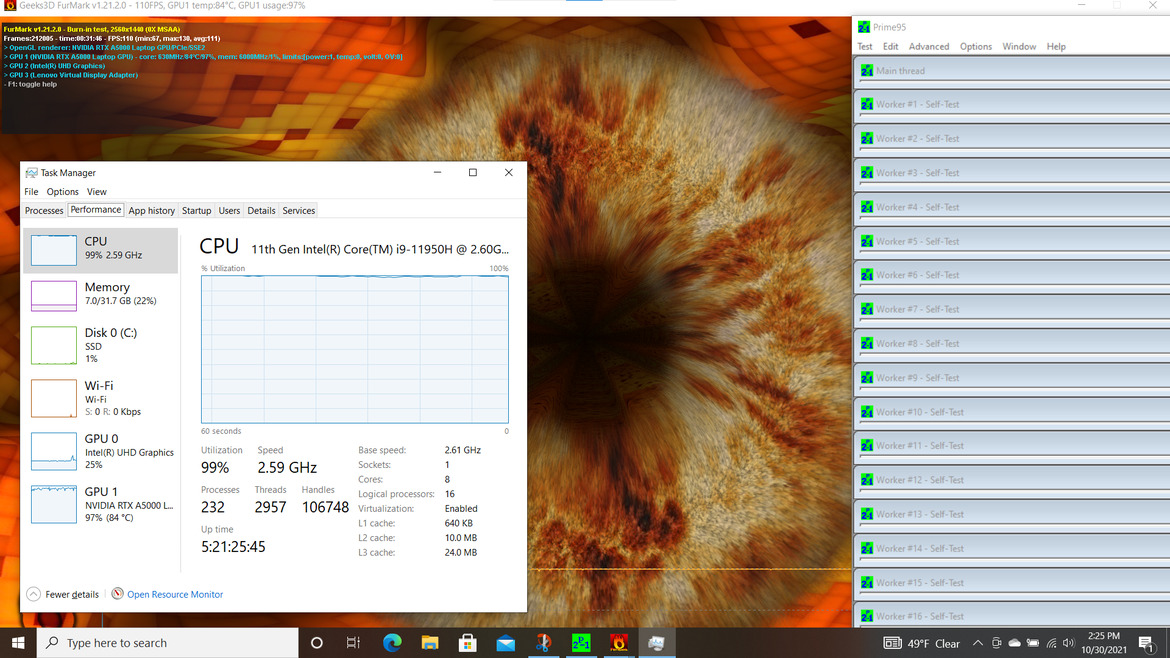Click the taskbar search box
The image size is (1170, 658).
[168, 642]
